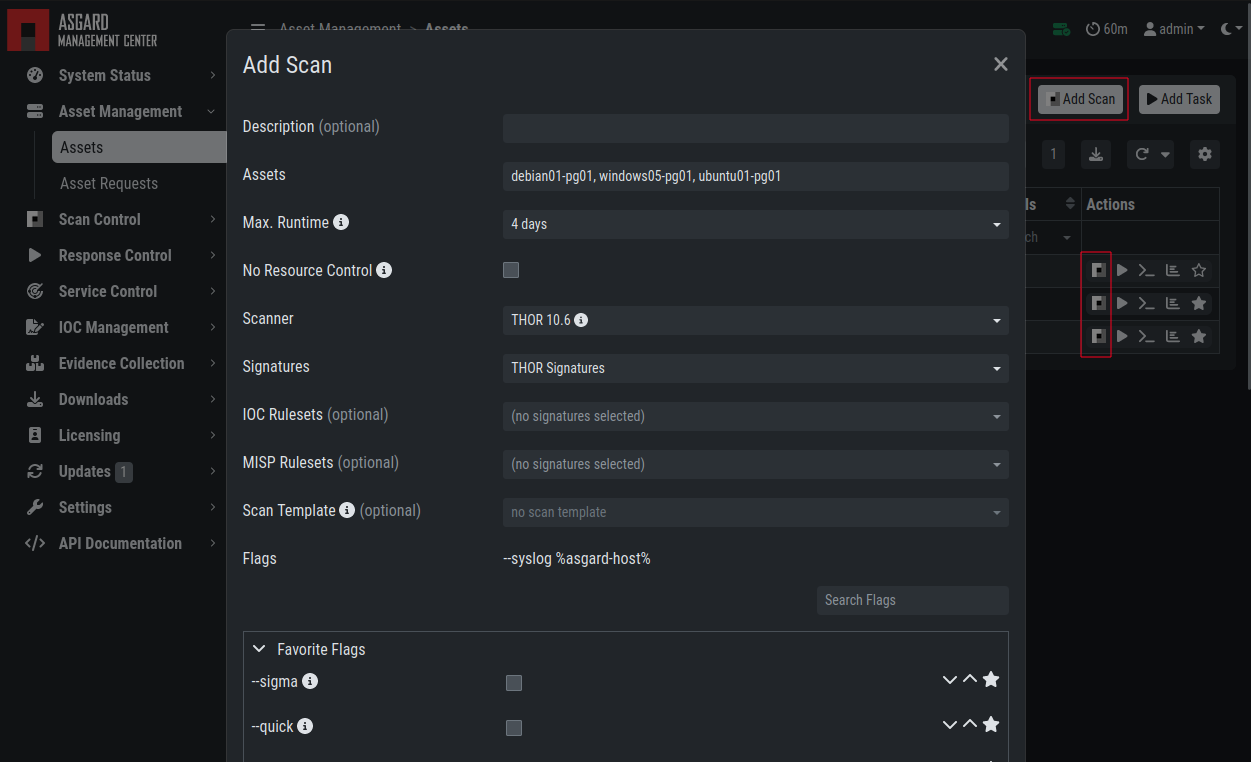Expand IOC Management in sidebar

[x=120, y=327]
